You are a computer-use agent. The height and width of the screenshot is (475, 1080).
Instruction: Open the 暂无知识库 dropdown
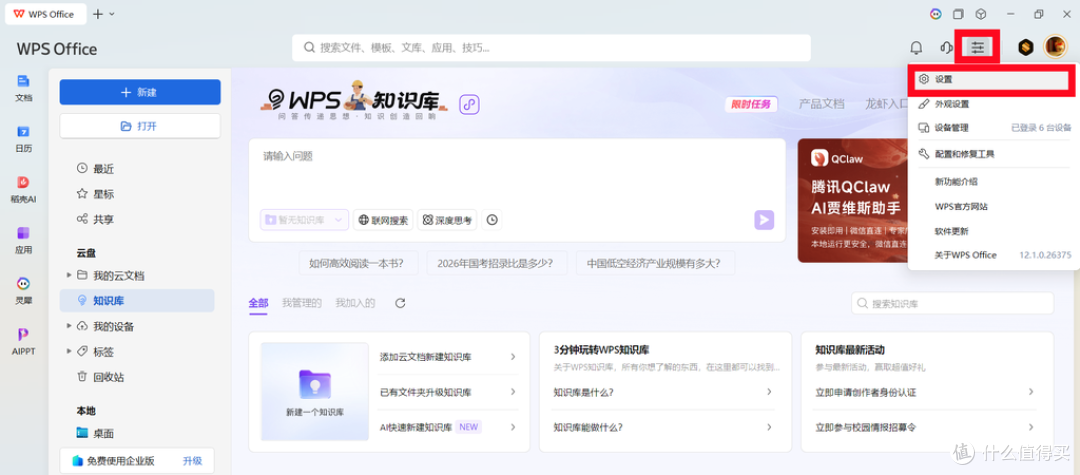coord(304,220)
